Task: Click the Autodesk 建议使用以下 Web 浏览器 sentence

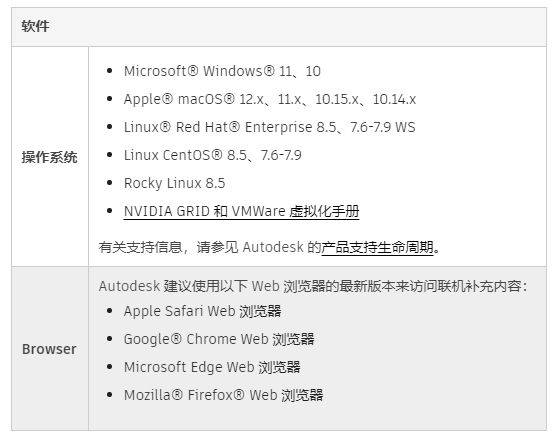Action: [x=314, y=286]
